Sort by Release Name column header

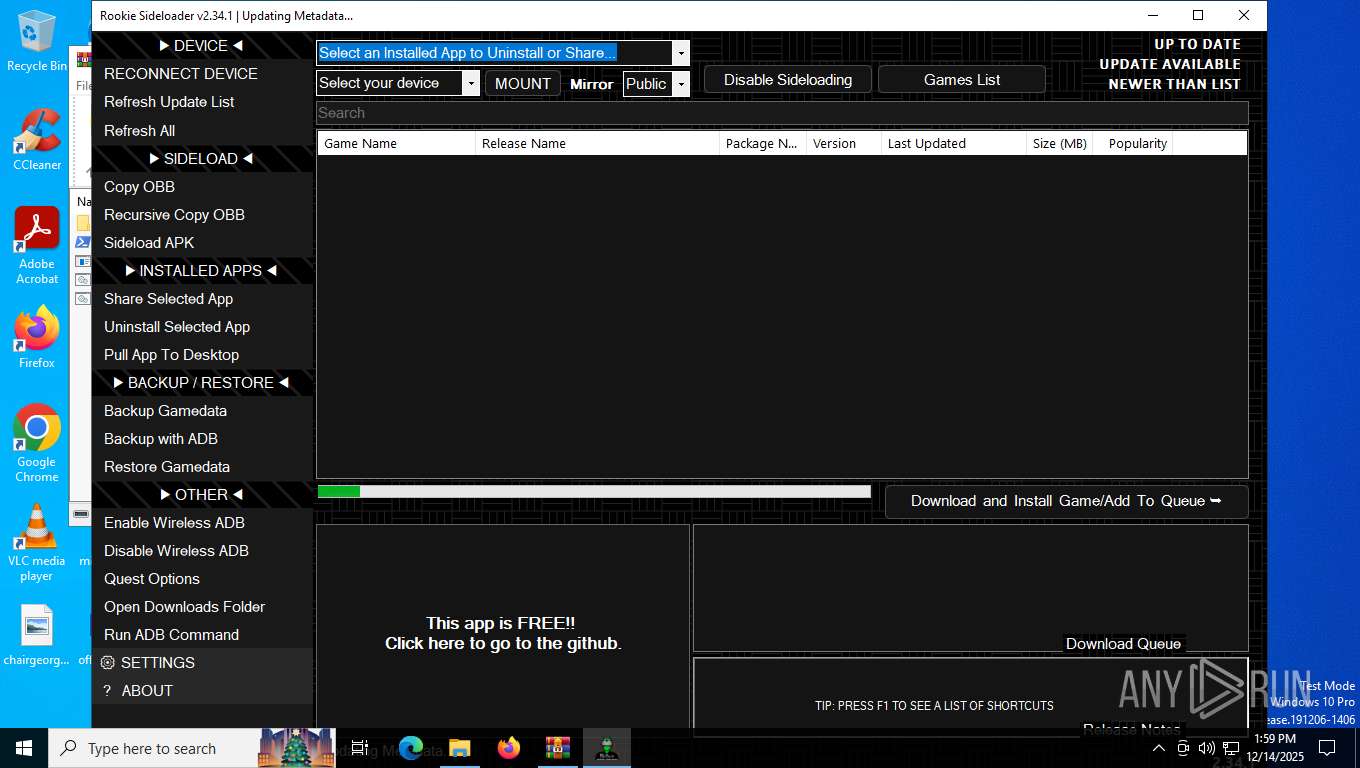(x=598, y=143)
